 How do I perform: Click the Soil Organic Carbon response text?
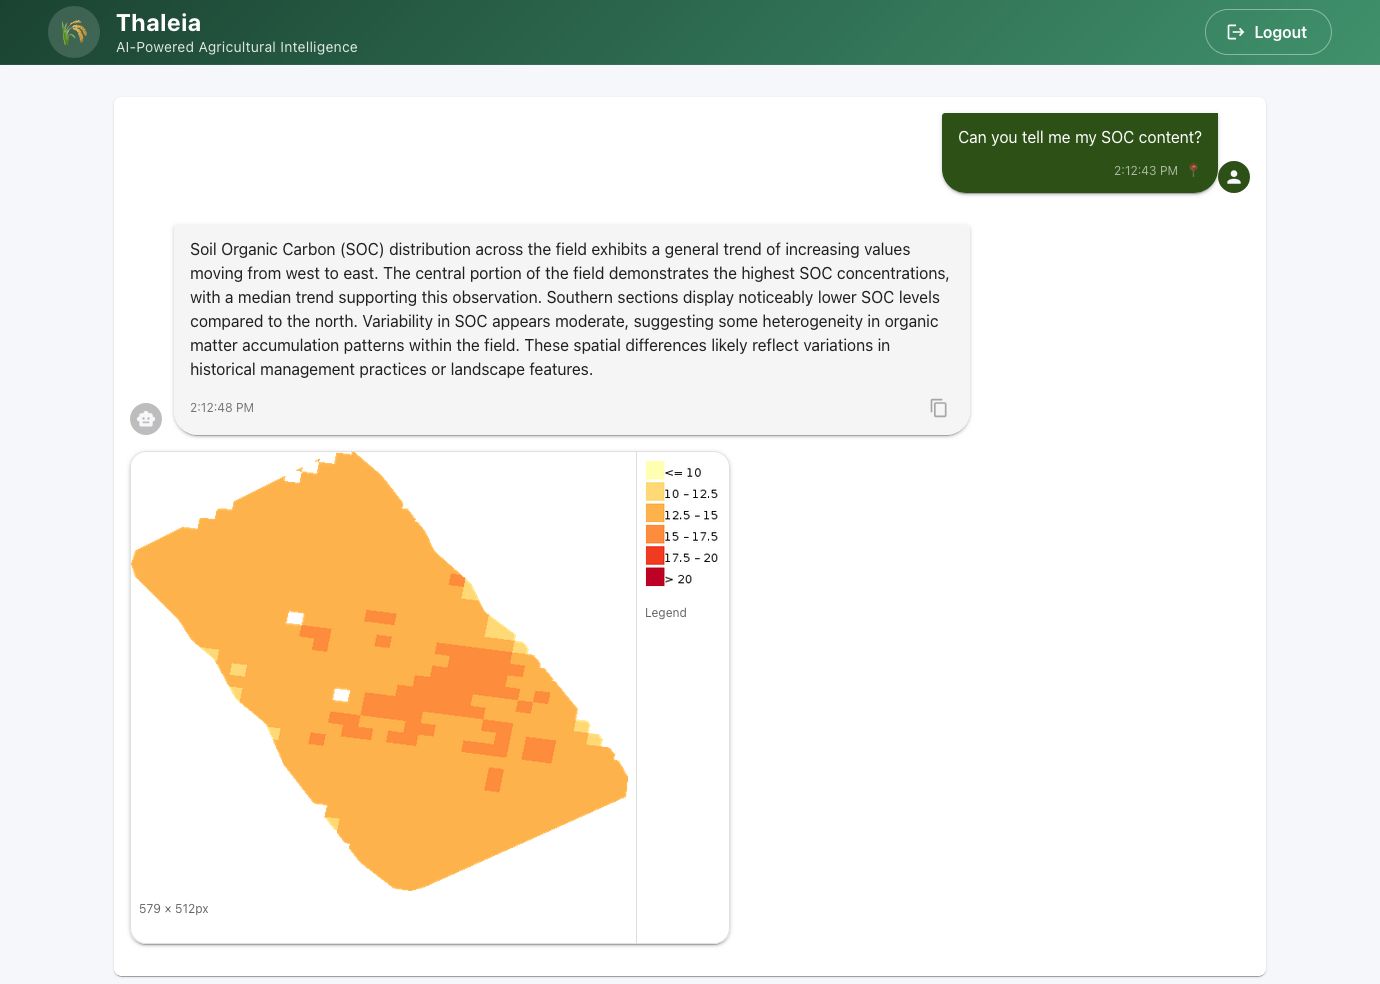coord(570,309)
